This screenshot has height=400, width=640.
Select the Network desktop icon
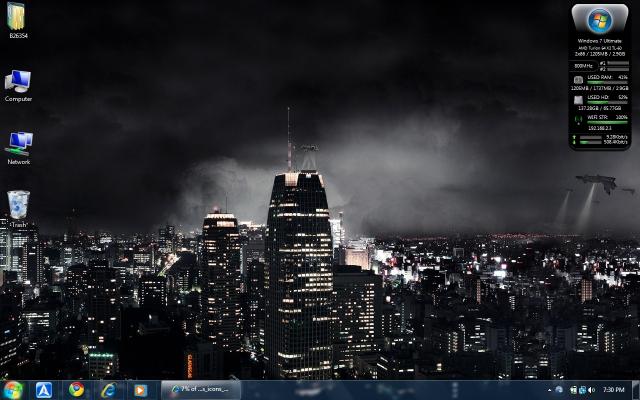click(19, 147)
